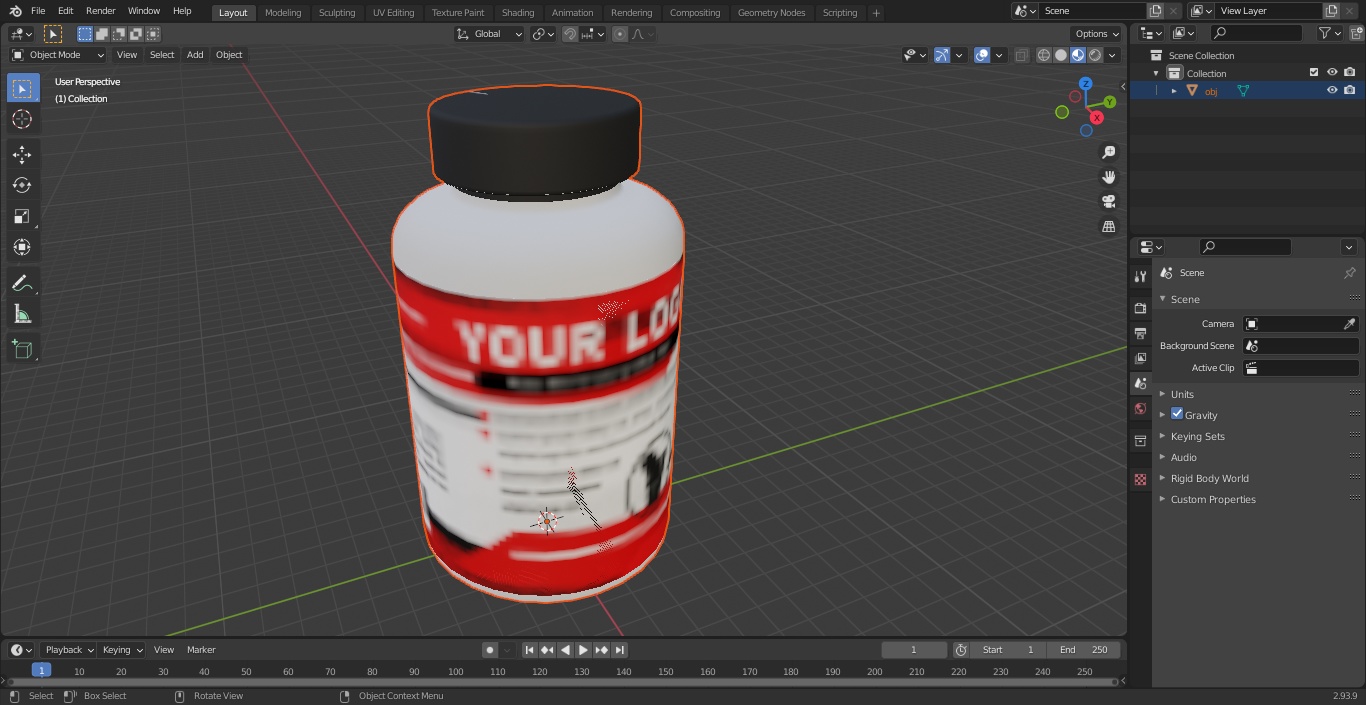
Task: Switch to the UV Editing workspace tab
Action: coord(393,13)
